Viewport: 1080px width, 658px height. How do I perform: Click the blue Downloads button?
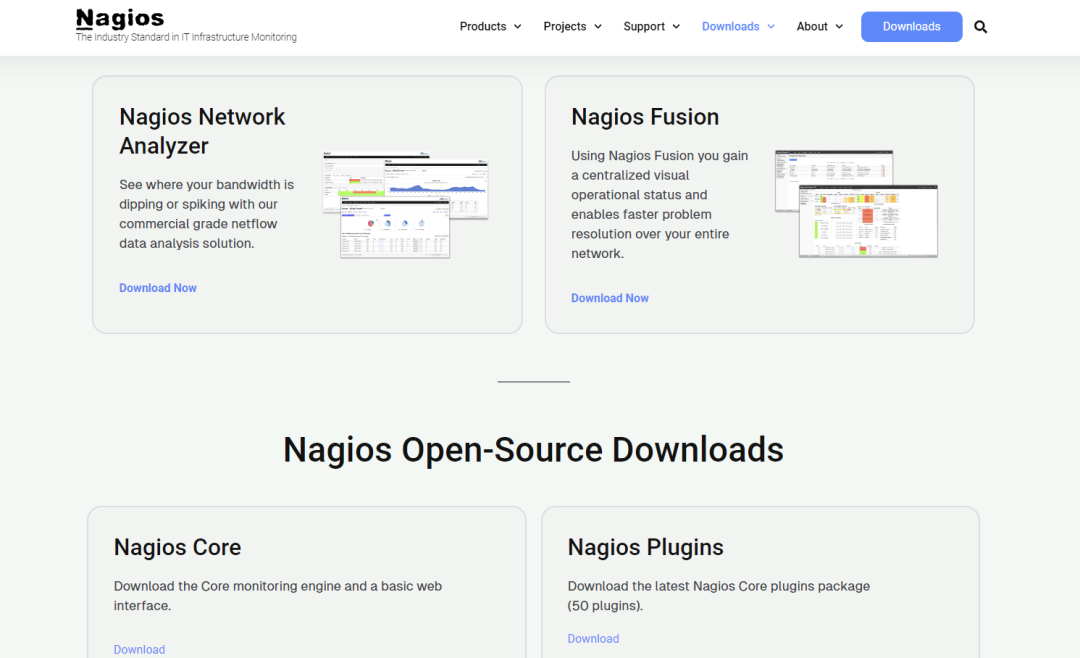pyautogui.click(x=911, y=27)
